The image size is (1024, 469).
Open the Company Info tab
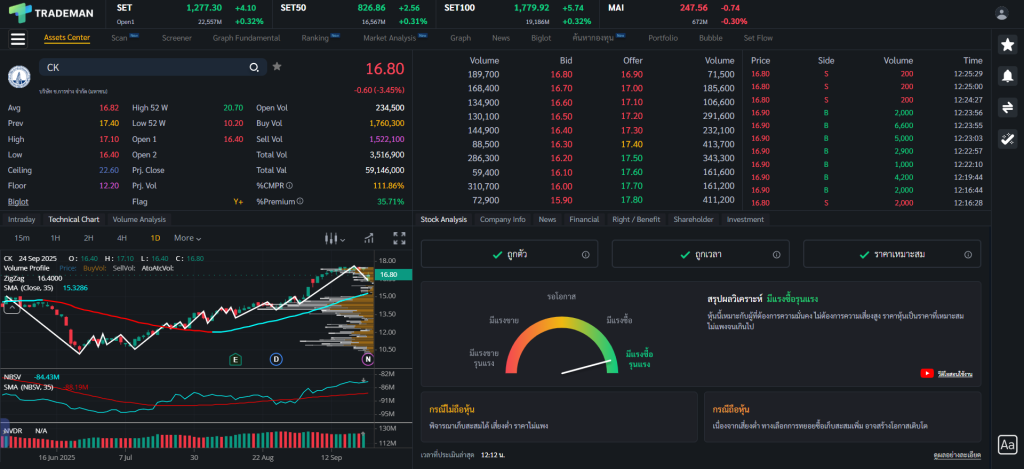click(x=502, y=219)
